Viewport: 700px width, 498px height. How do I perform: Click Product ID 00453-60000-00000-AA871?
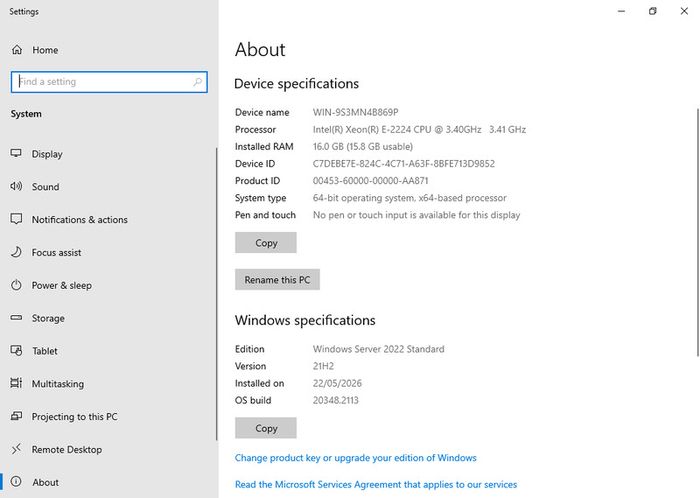coord(371,181)
